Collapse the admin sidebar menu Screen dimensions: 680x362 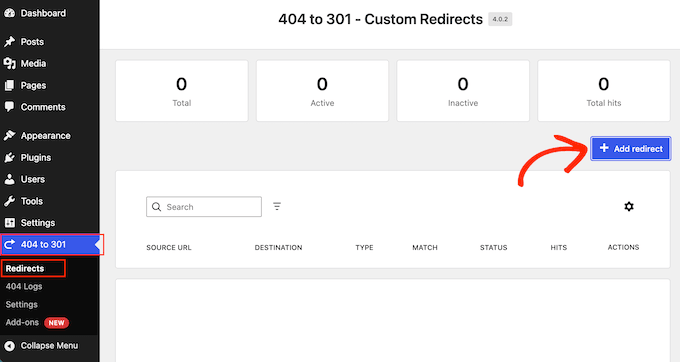[x=49, y=346]
